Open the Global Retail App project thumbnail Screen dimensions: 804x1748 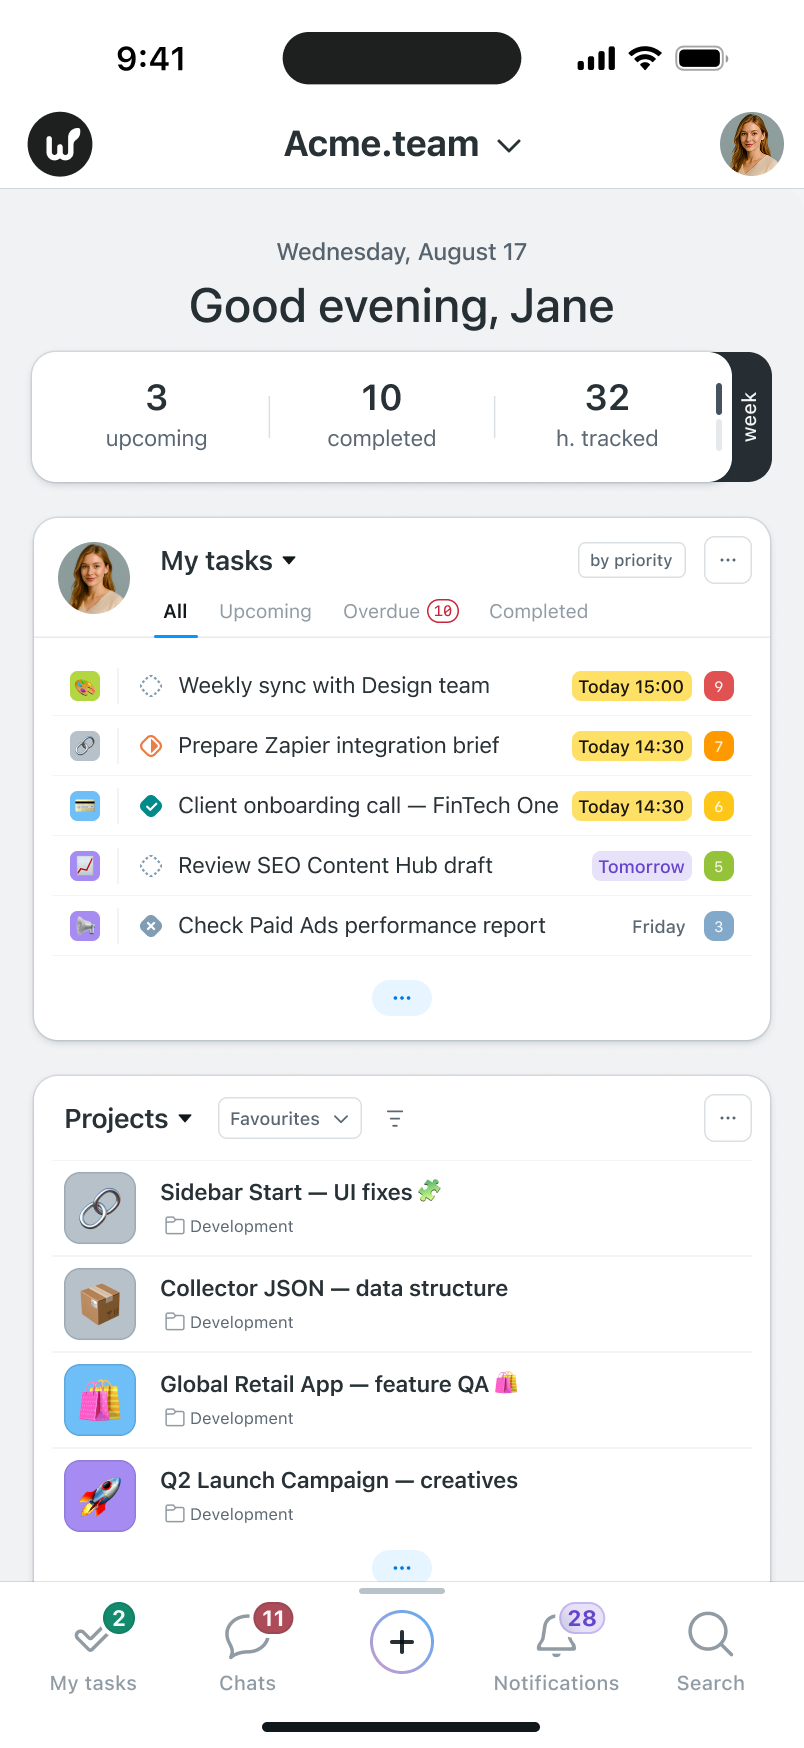point(100,1400)
